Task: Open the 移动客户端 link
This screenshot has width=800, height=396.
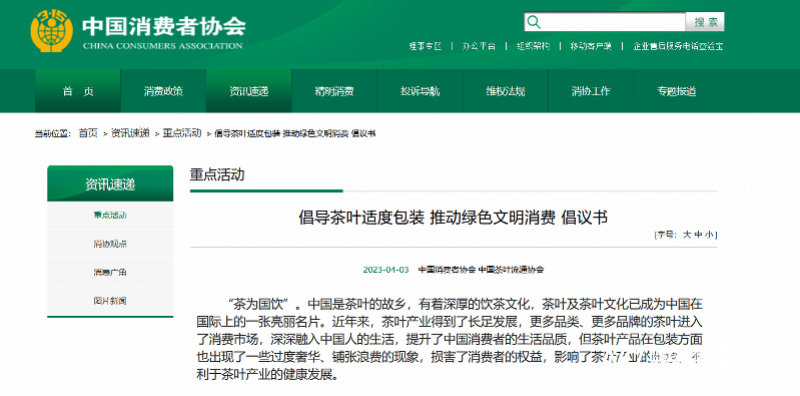Action: coord(591,46)
